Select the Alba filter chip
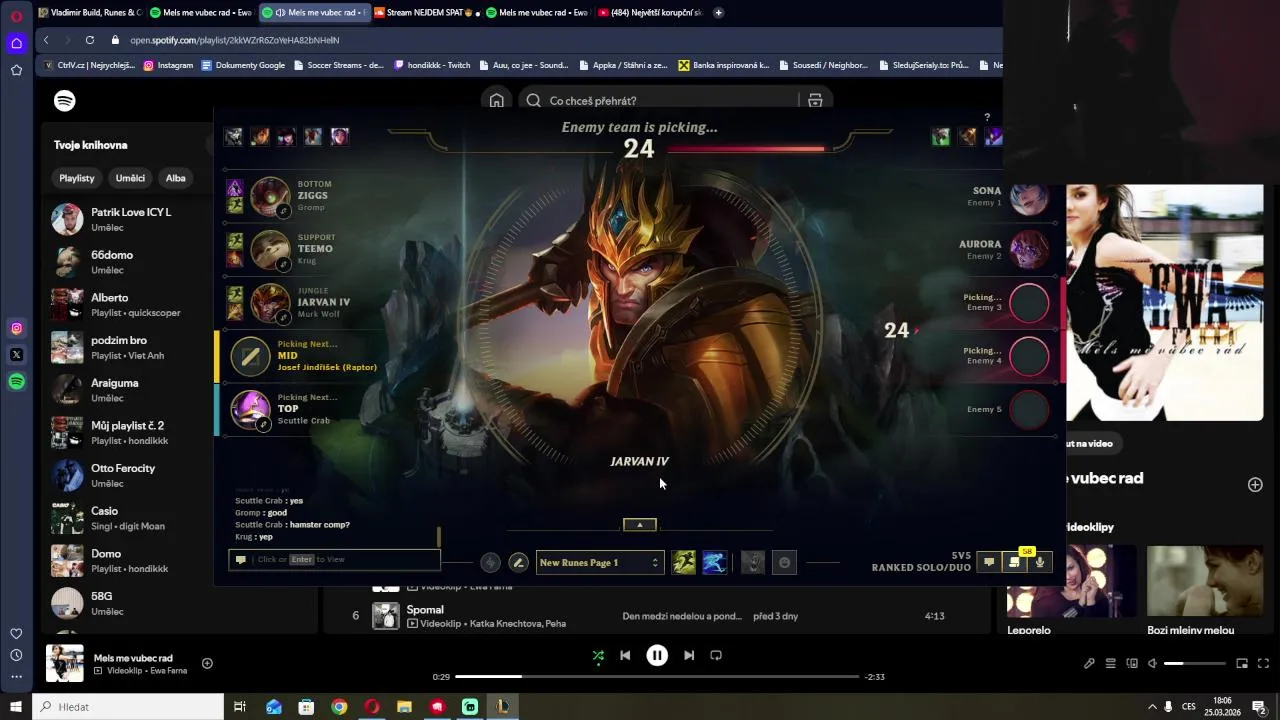 (x=176, y=178)
